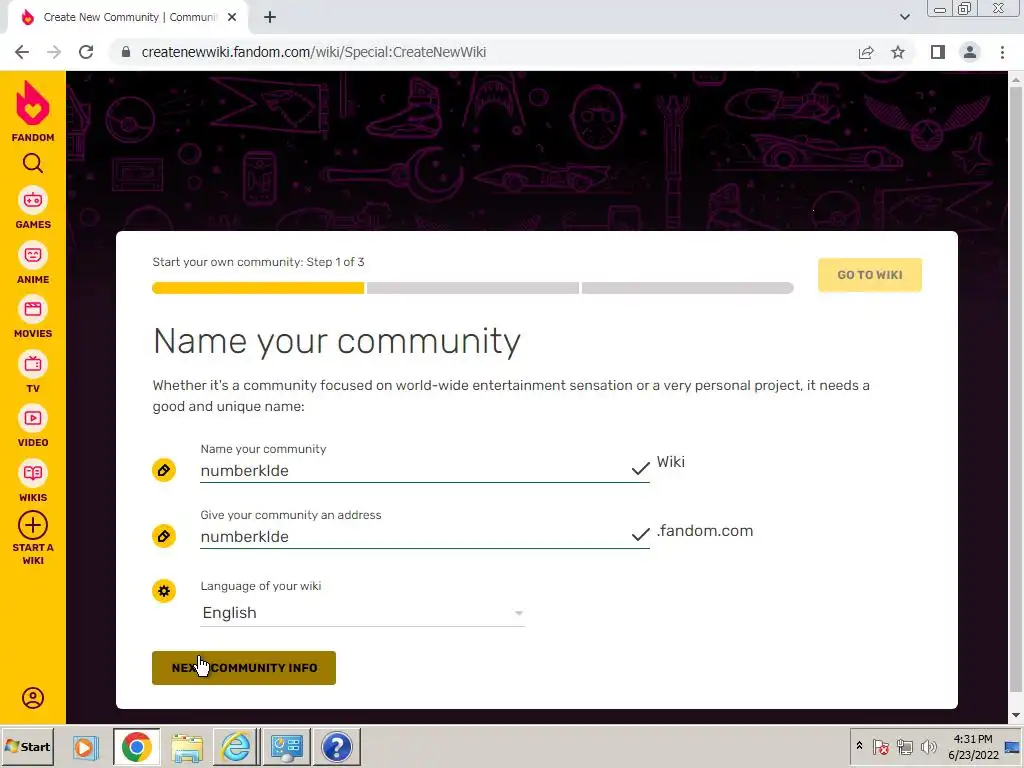Image resolution: width=1024 pixels, height=768 pixels.
Task: Select the Create New Community tab
Action: (x=129, y=18)
